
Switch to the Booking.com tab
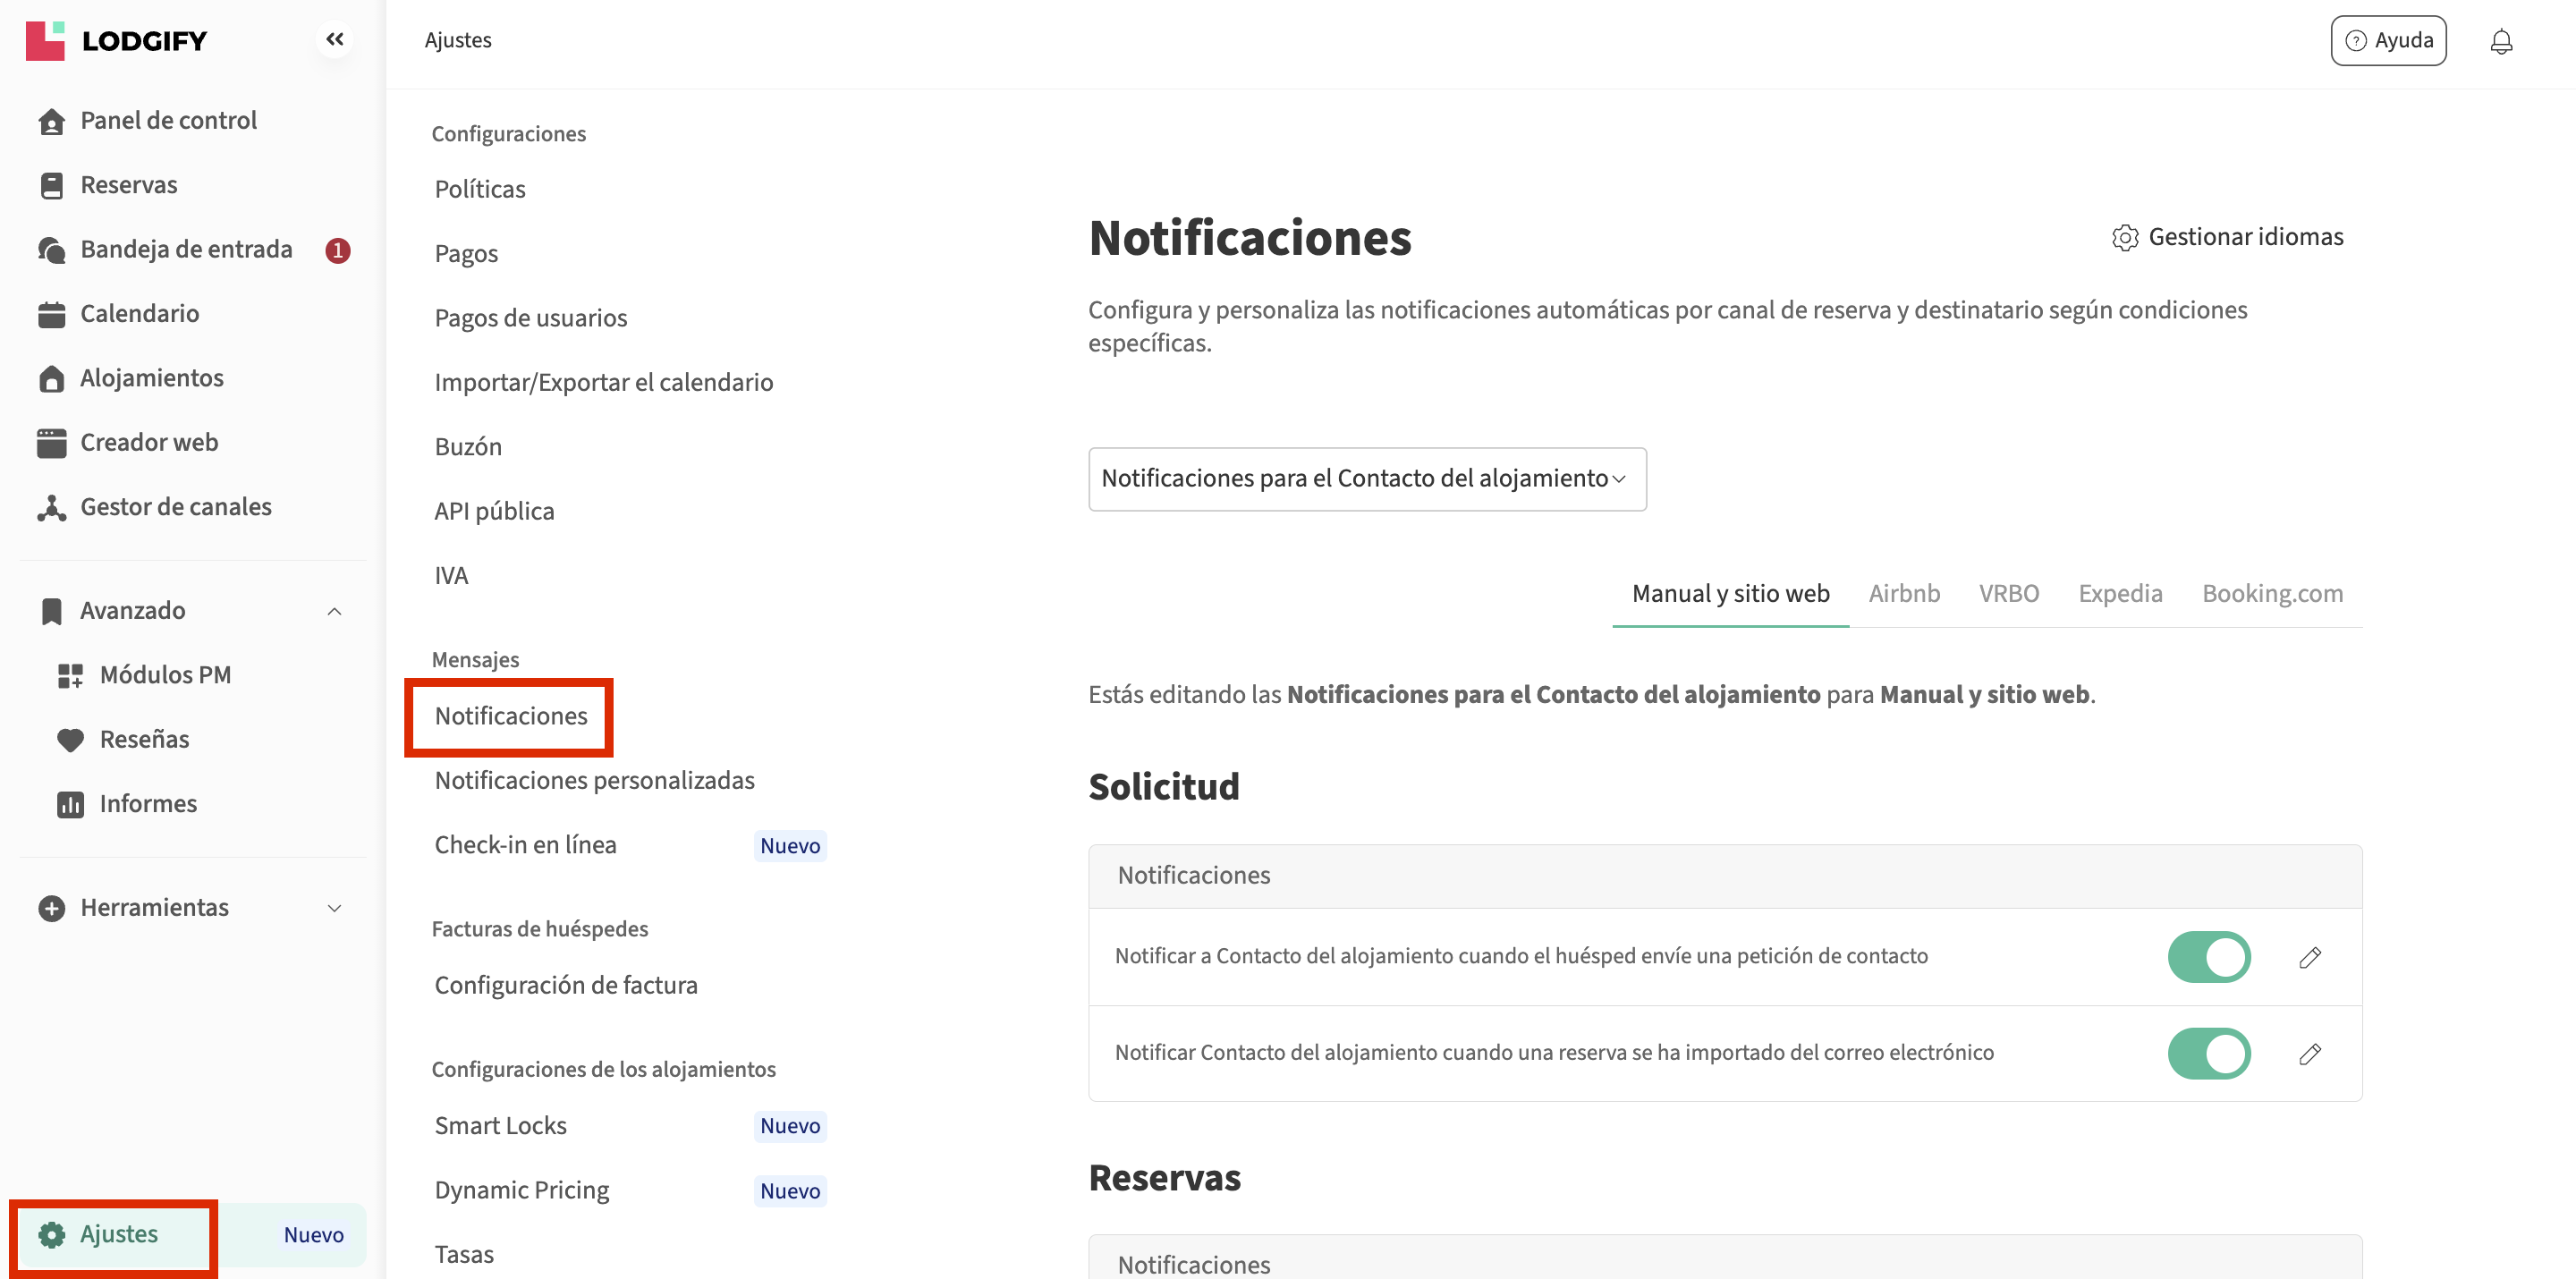coord(2271,594)
